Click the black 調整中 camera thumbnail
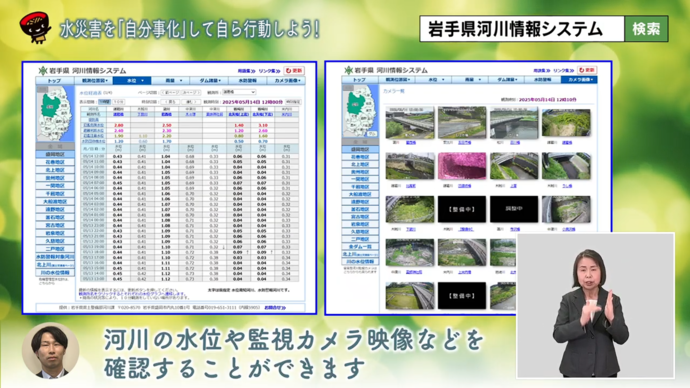 514,209
